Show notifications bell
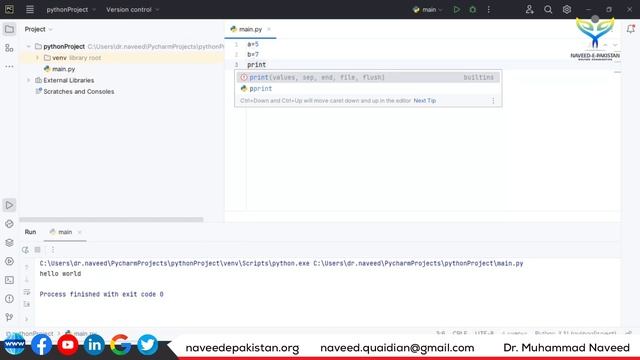This screenshot has width=640, height=360. (631, 29)
